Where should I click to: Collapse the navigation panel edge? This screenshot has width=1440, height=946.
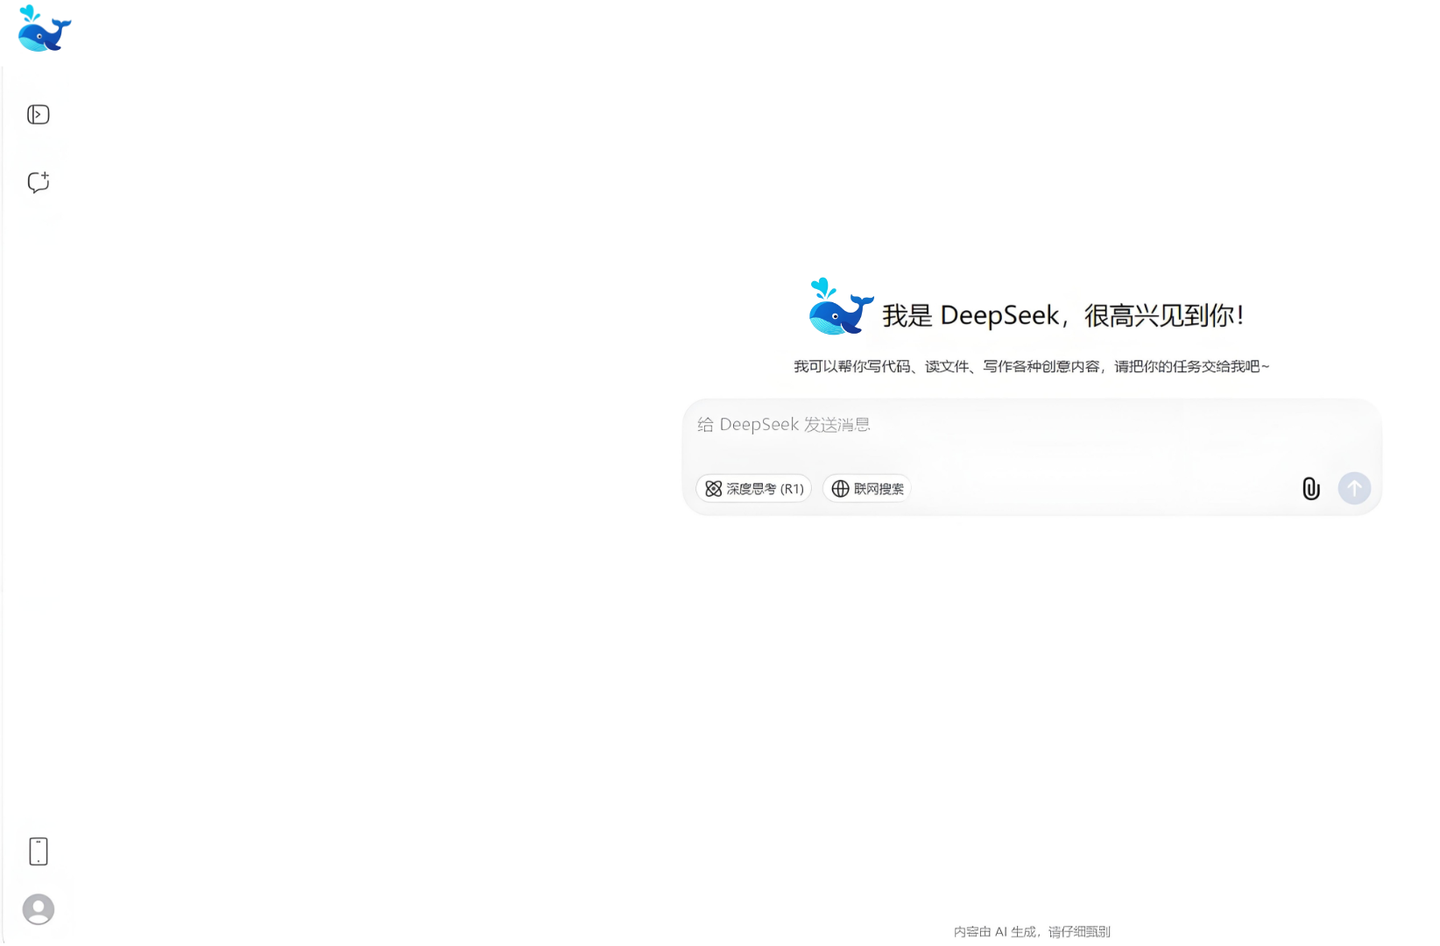(x=37, y=114)
